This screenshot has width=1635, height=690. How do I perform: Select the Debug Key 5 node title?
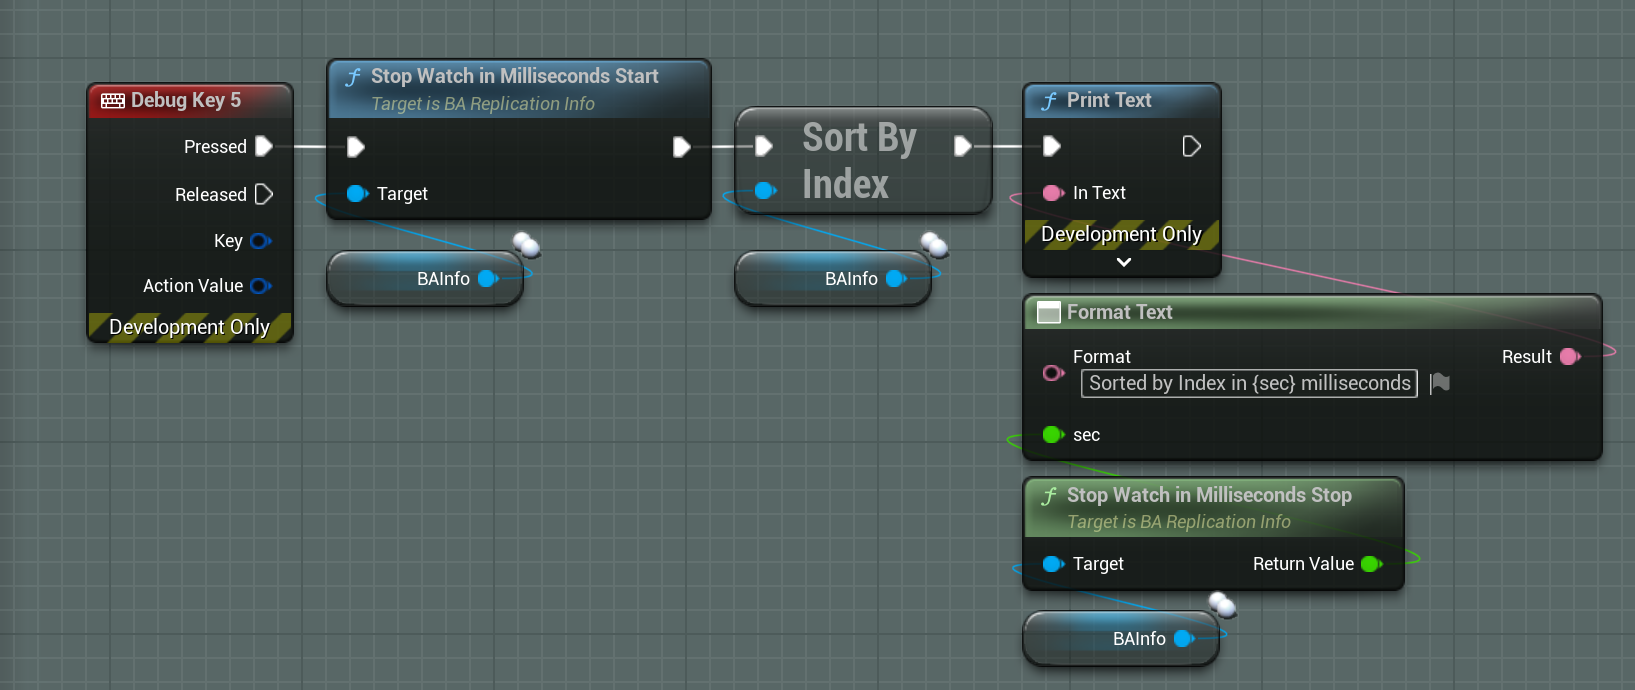click(186, 100)
